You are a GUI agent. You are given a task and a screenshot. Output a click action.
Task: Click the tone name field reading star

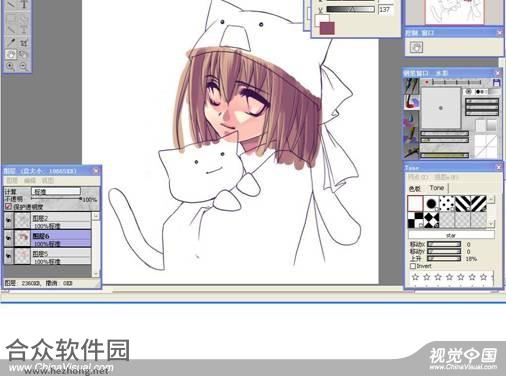451,235
